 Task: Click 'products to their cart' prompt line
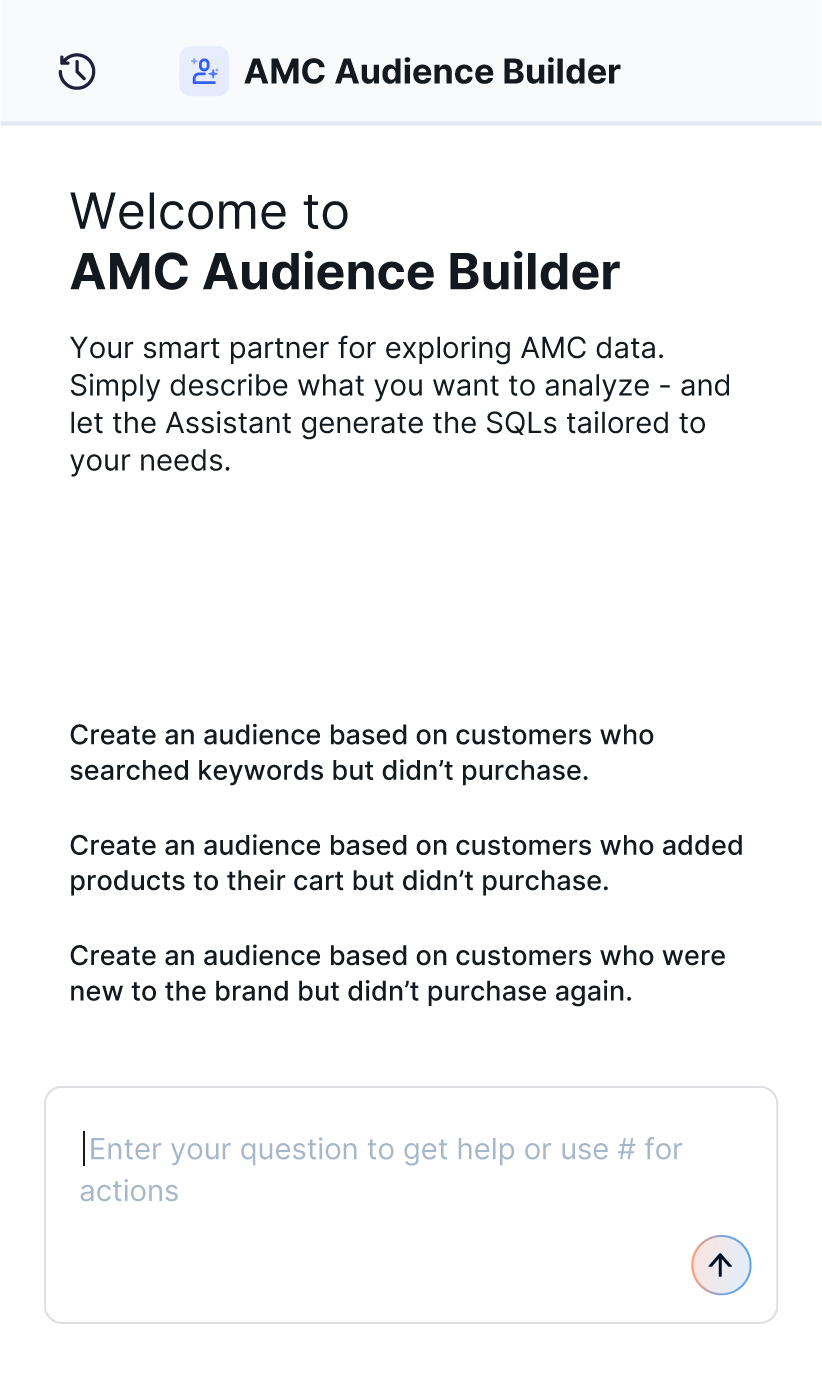[339, 882]
